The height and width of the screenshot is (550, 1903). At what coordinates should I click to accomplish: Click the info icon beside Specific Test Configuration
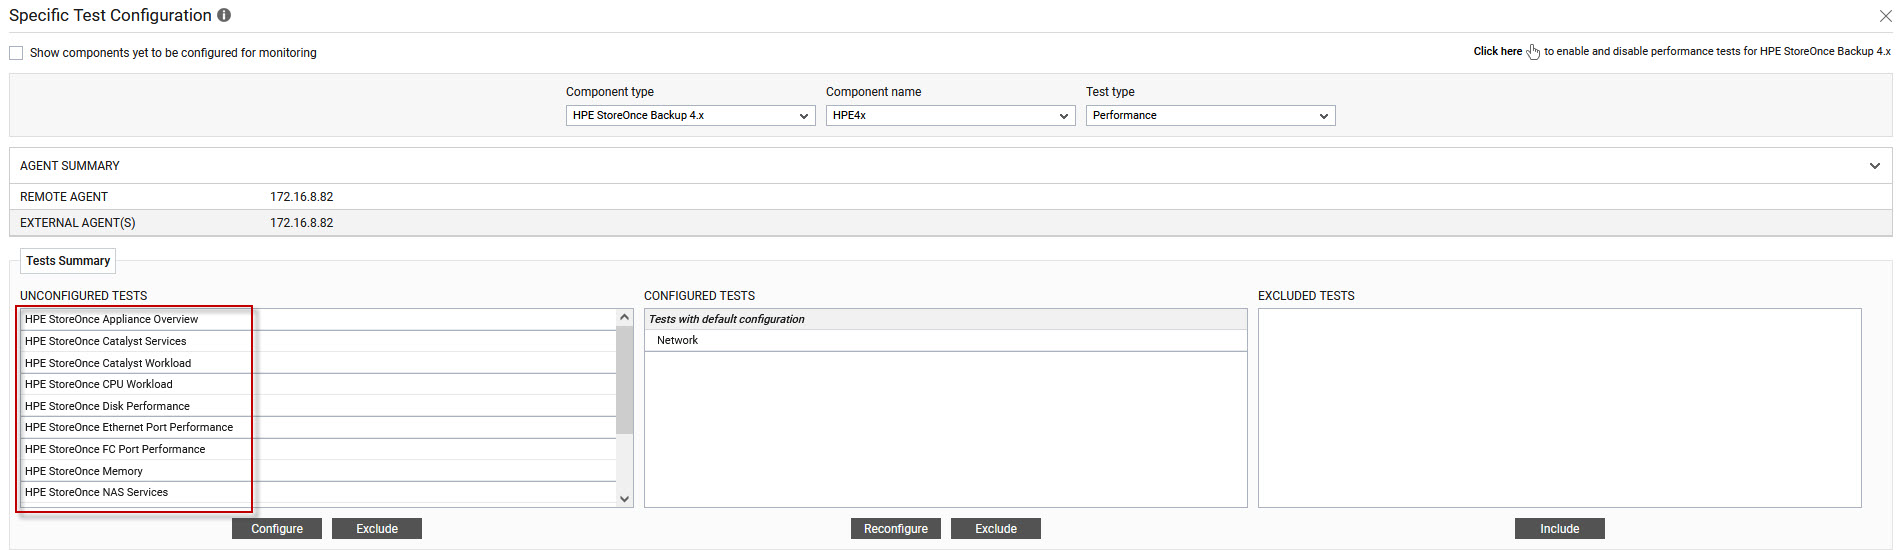pyautogui.click(x=224, y=15)
